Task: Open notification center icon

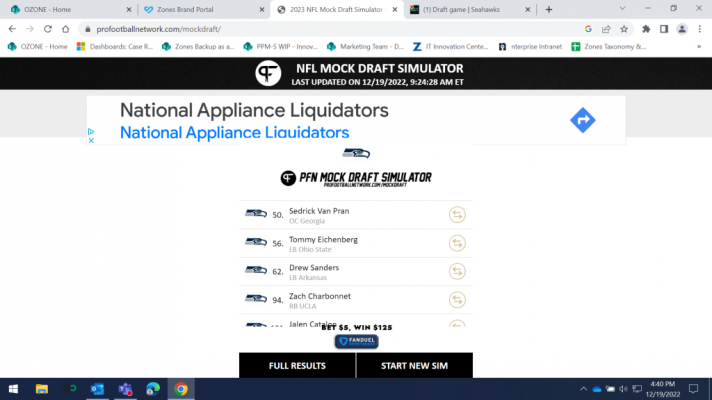Action: (x=693, y=389)
